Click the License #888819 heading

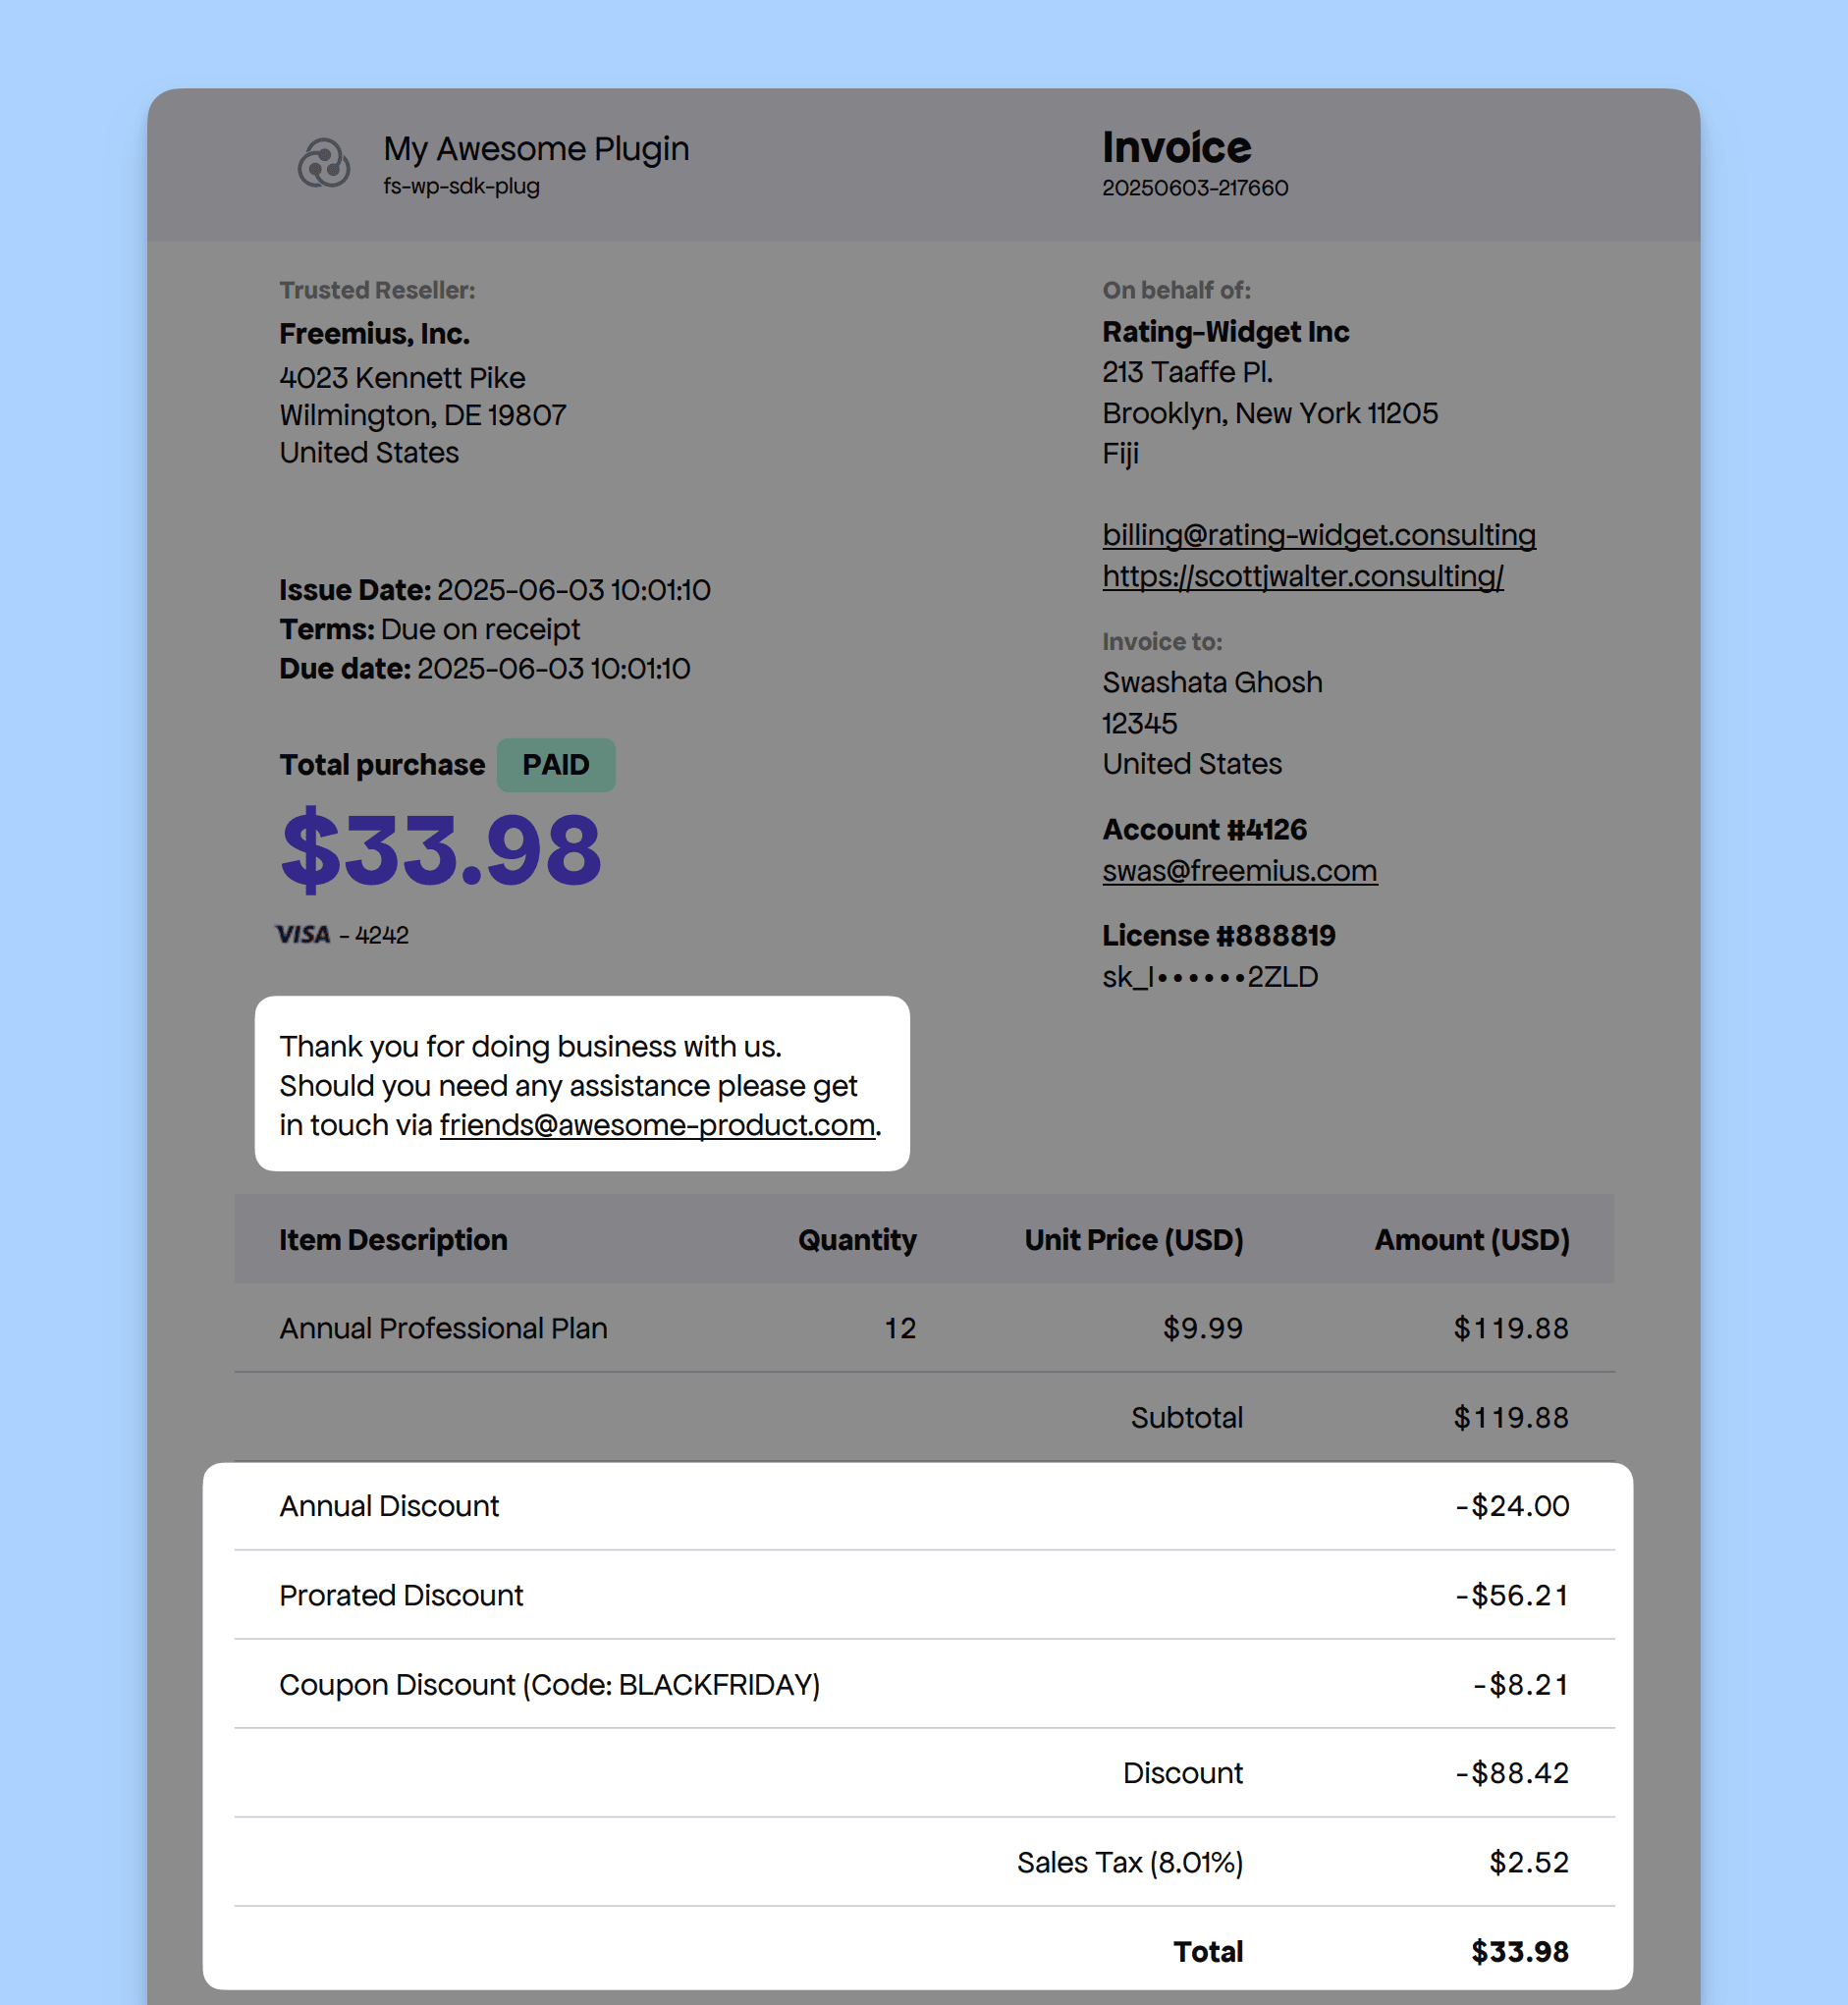point(1219,936)
